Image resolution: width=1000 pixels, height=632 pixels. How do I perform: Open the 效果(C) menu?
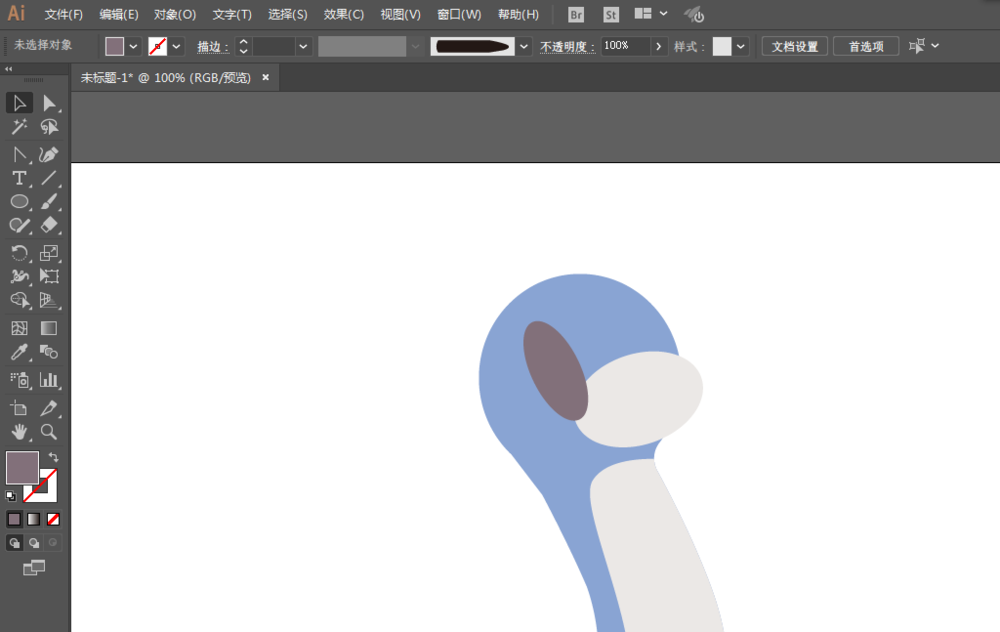[x=344, y=14]
